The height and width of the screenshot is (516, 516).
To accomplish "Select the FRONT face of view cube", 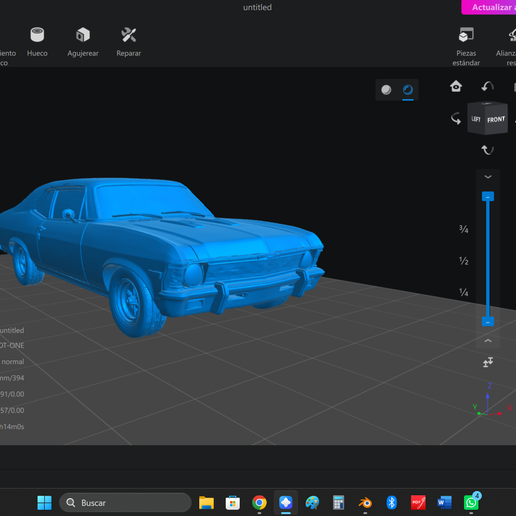I will [496, 120].
